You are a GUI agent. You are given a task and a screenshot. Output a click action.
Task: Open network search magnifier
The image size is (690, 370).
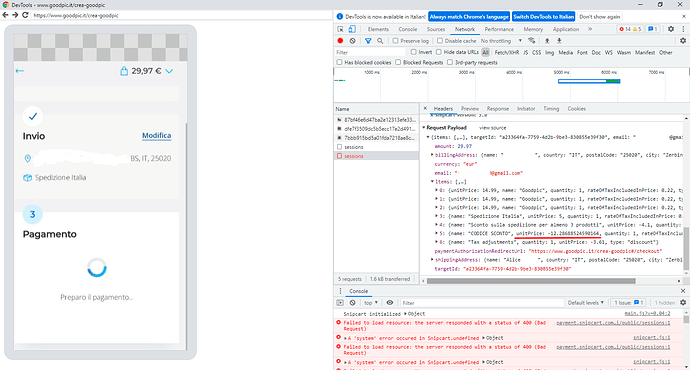click(380, 41)
